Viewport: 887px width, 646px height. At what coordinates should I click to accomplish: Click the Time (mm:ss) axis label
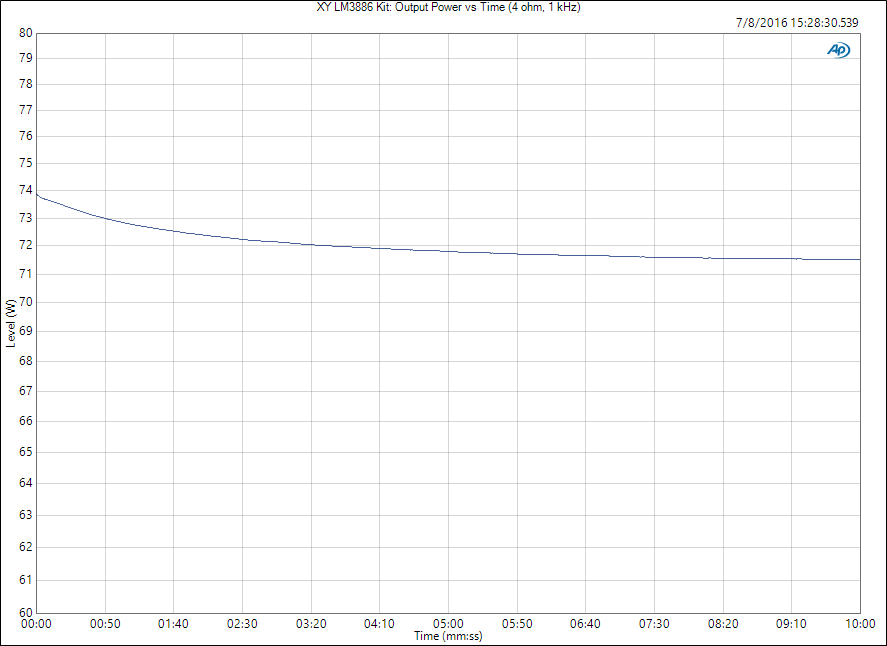448,636
